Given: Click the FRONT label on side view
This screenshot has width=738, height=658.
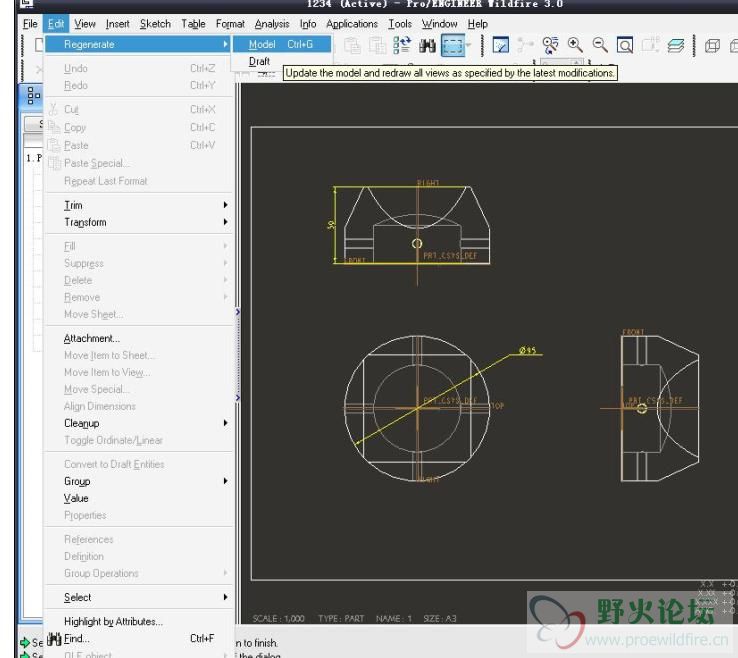Looking at the screenshot, I should [x=633, y=332].
